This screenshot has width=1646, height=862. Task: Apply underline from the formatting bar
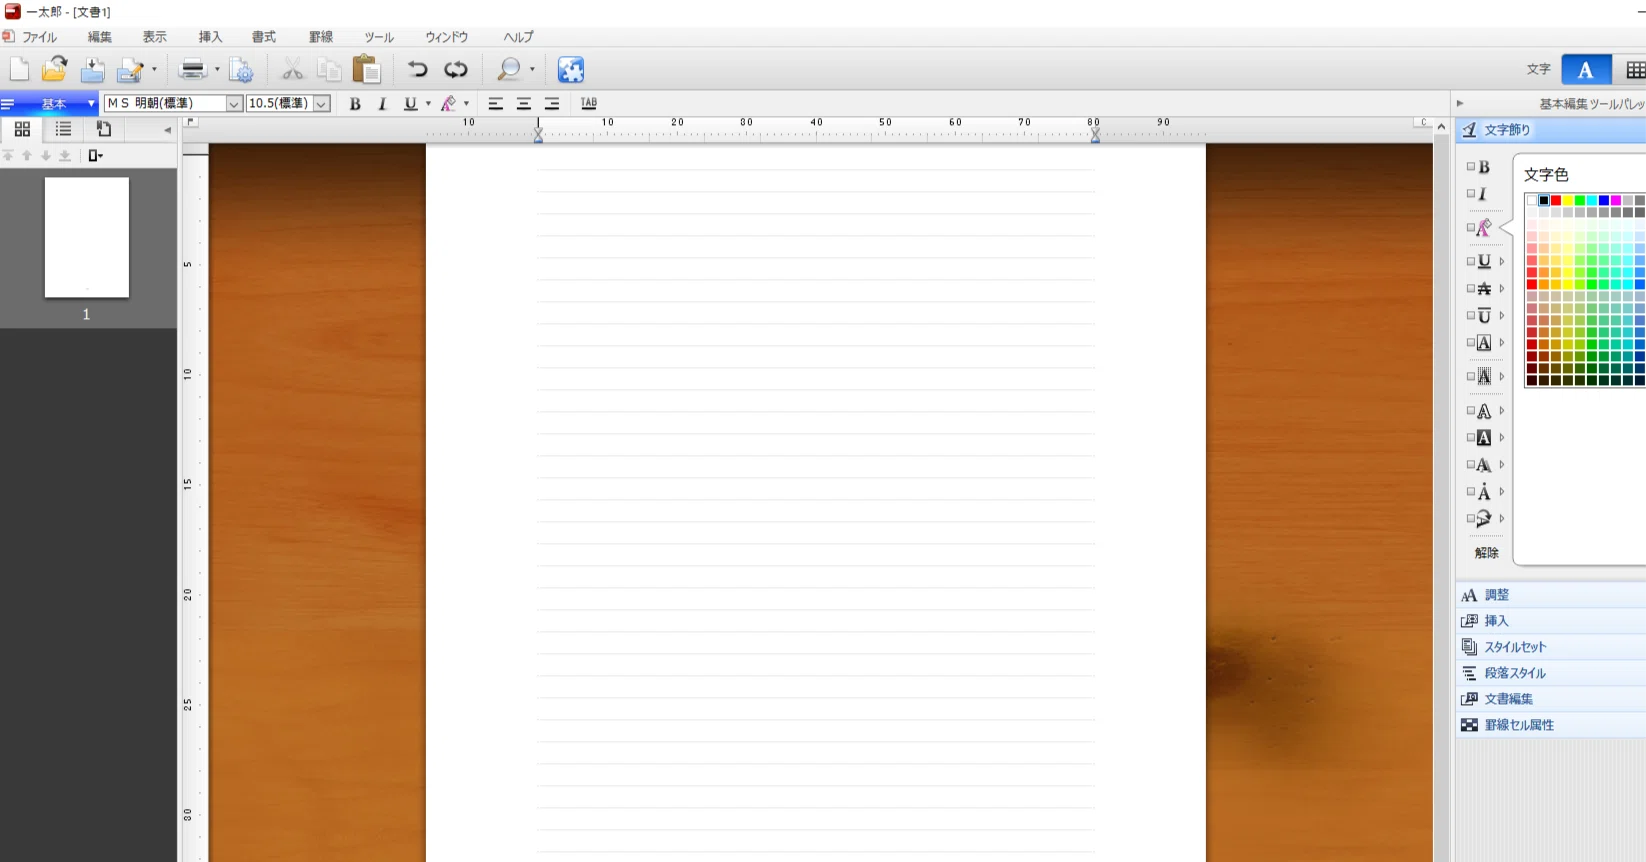pyautogui.click(x=410, y=104)
